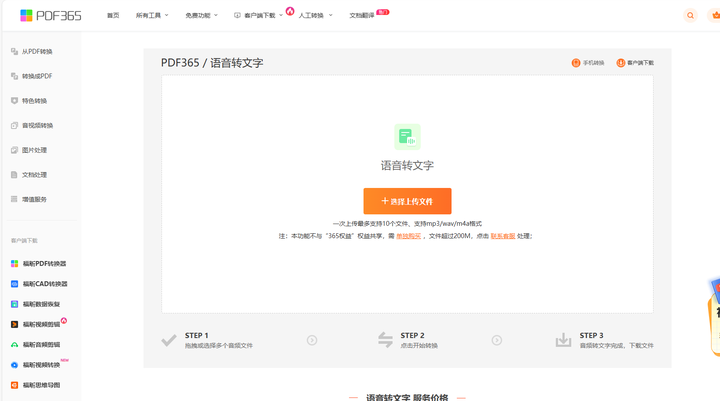Open 福昕CAD转换器 download link
This screenshot has height=401, width=720.
(x=45, y=284)
